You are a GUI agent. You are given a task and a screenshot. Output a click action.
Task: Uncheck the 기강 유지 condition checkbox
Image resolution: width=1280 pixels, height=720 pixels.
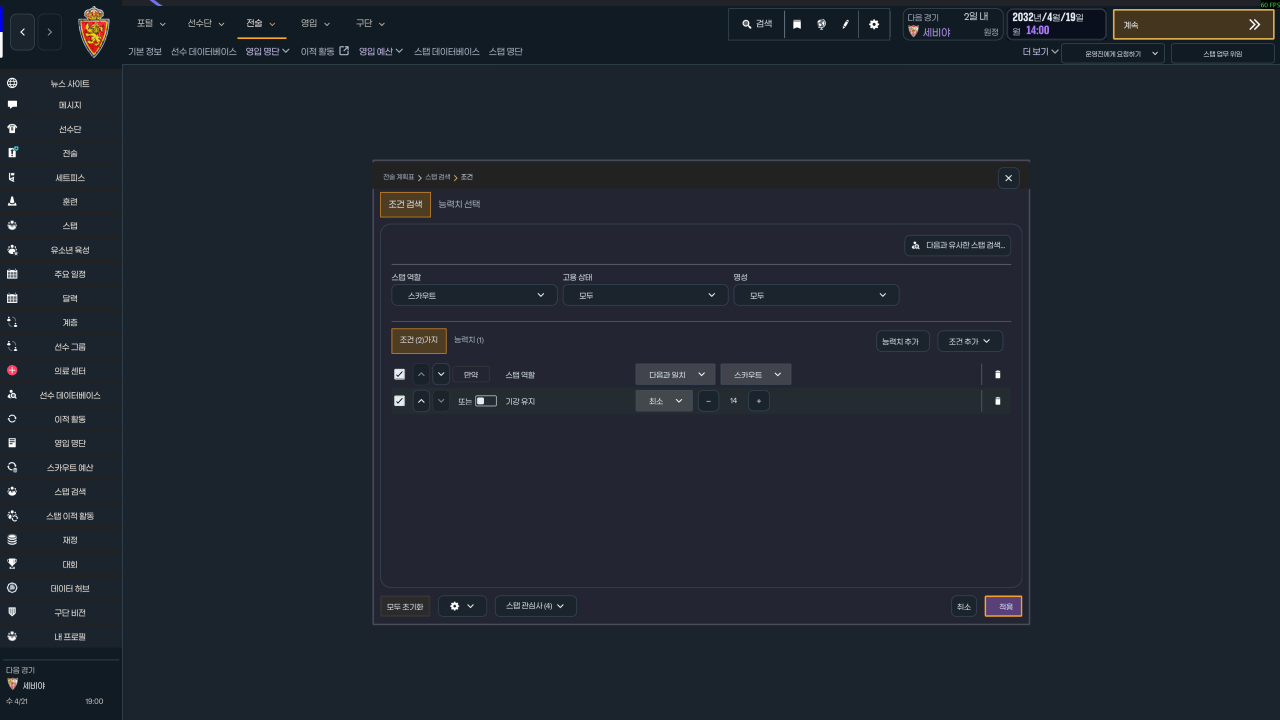click(400, 401)
